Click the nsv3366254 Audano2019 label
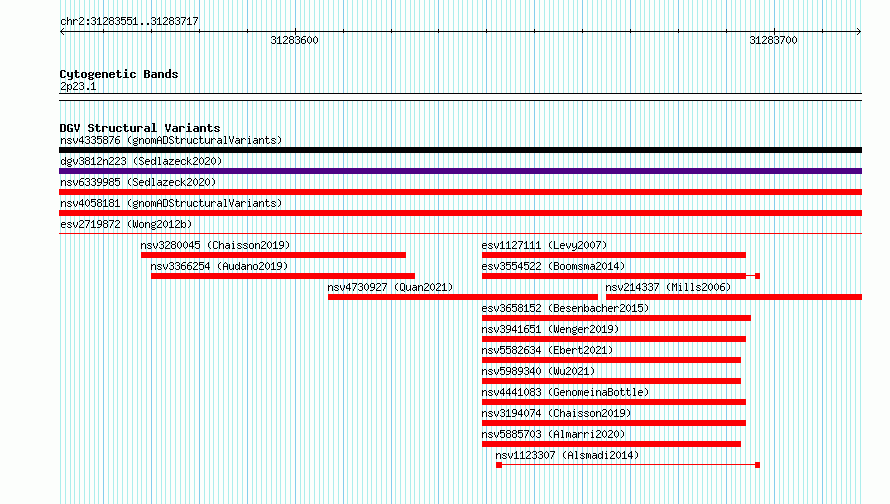This screenshot has width=890, height=504. pos(219,266)
